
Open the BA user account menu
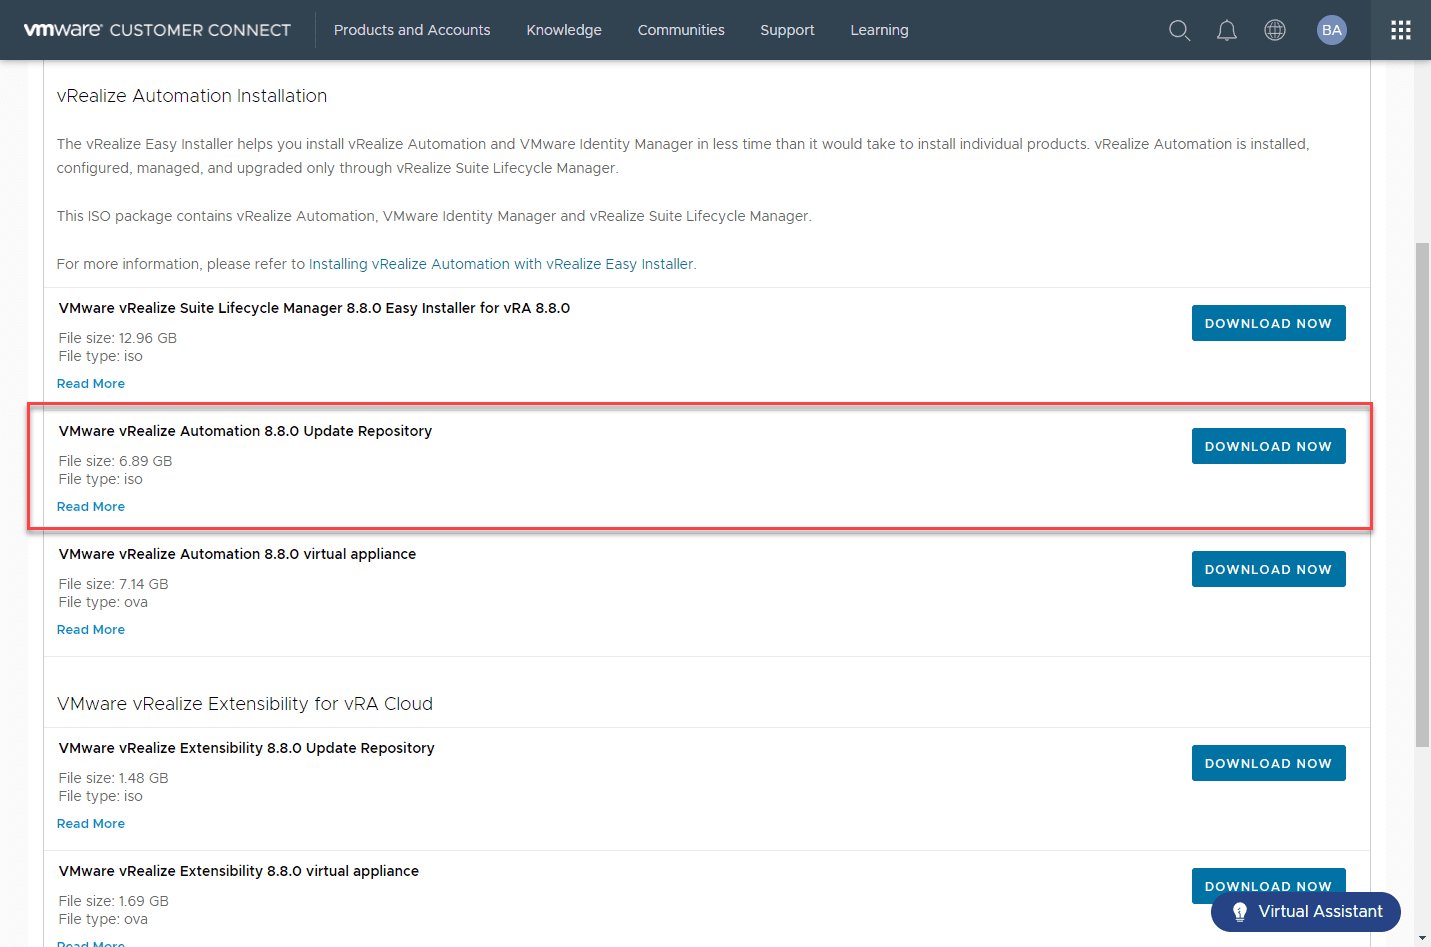click(1332, 30)
